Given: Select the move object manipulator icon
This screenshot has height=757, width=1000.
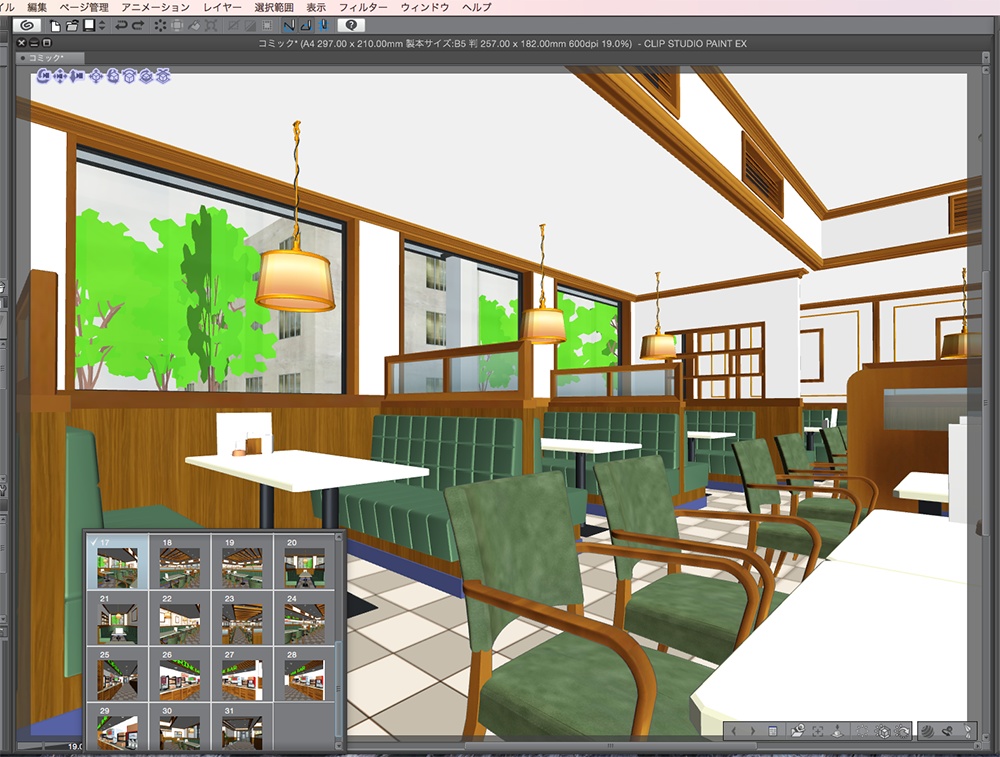Looking at the screenshot, I should tap(96, 77).
